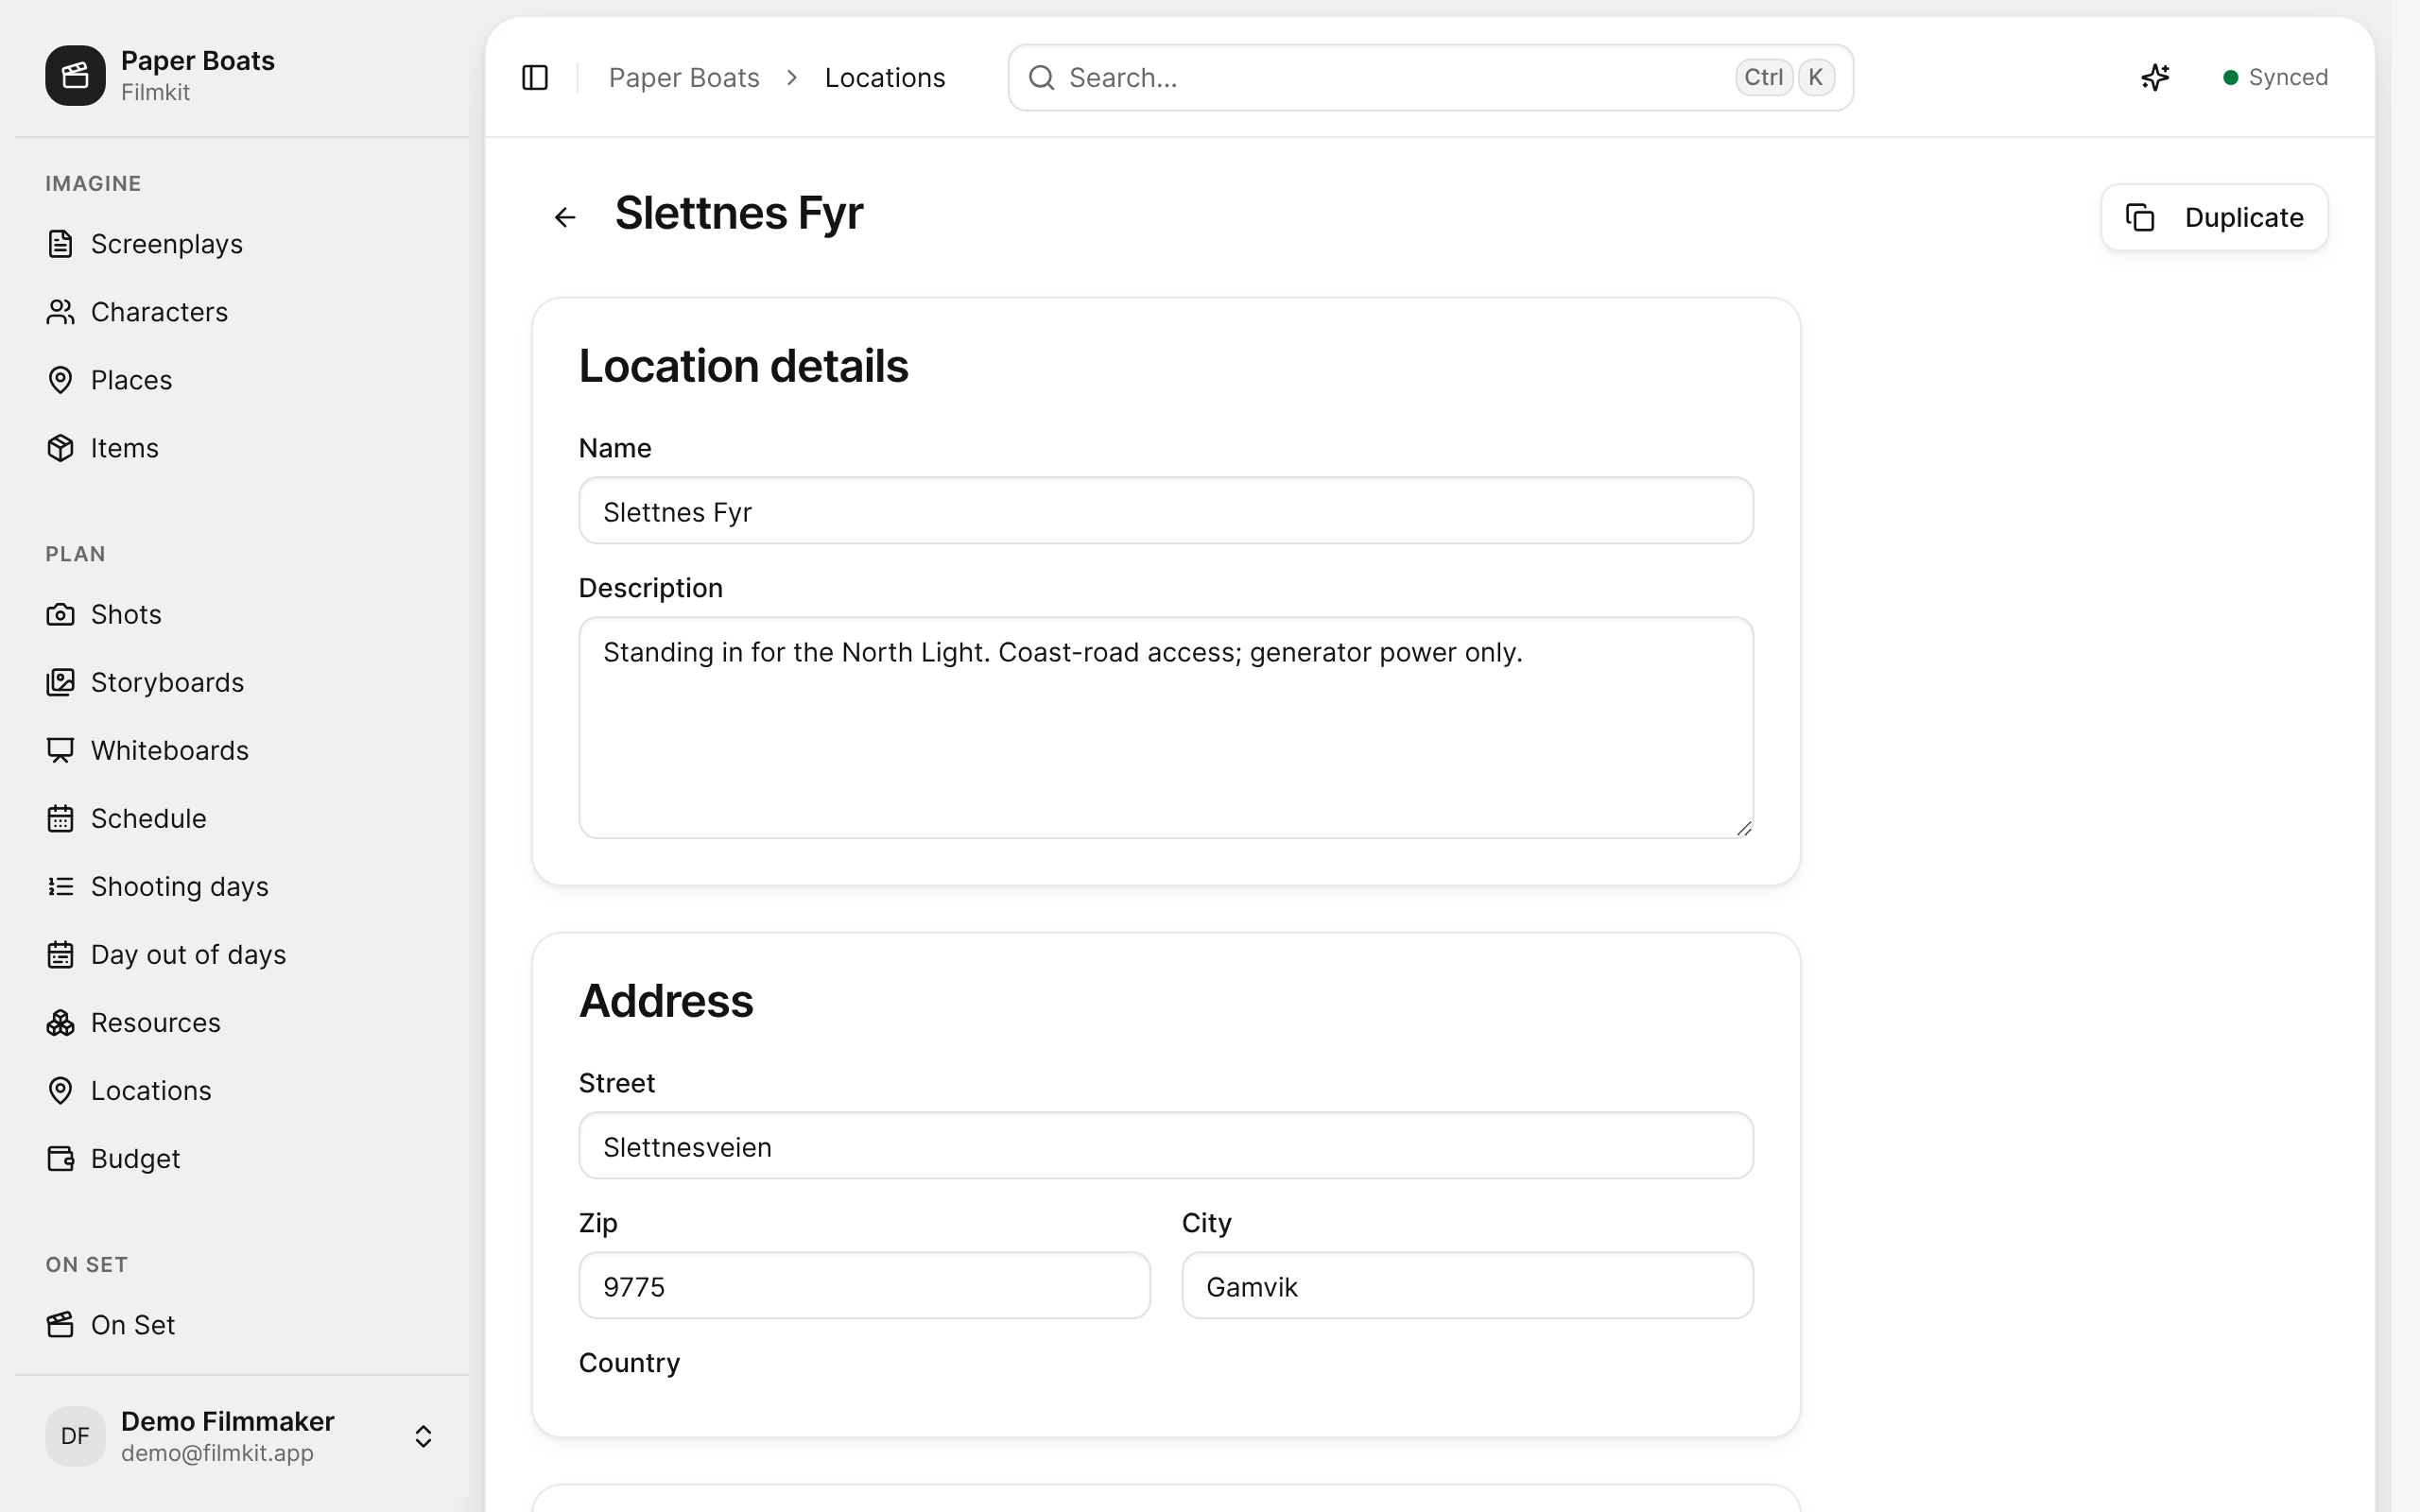Image resolution: width=2420 pixels, height=1512 pixels.
Task: Click the AI sparkle icon
Action: 2155,77
